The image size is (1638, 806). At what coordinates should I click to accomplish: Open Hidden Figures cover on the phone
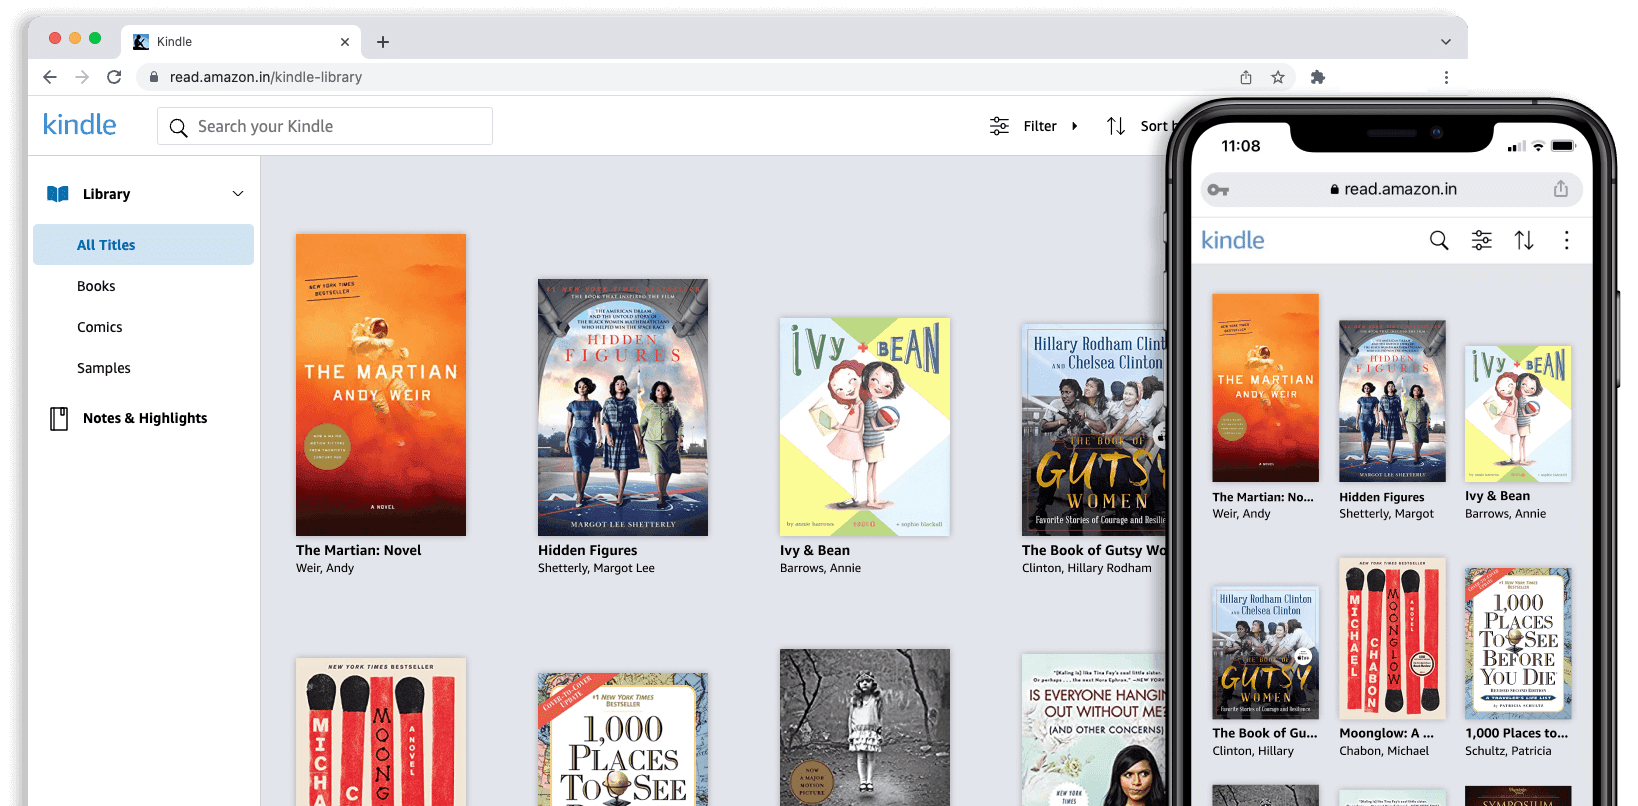click(x=1392, y=401)
